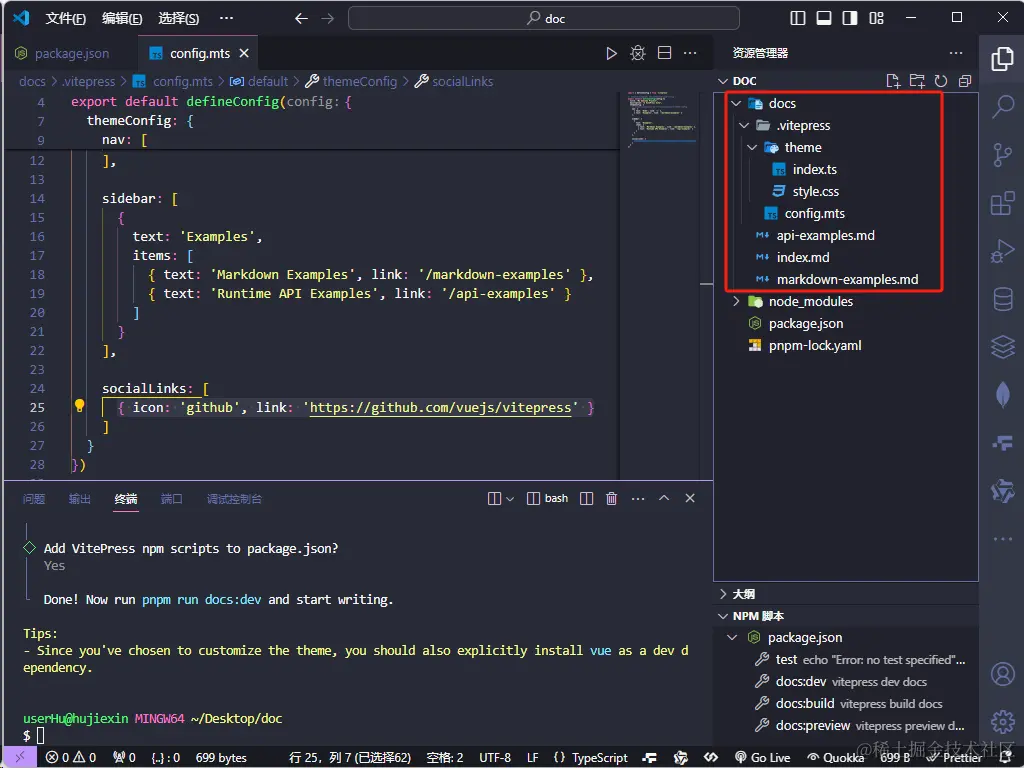This screenshot has height=768, width=1024.
Task: Click the doc search box in title bar
Action: click(x=544, y=18)
